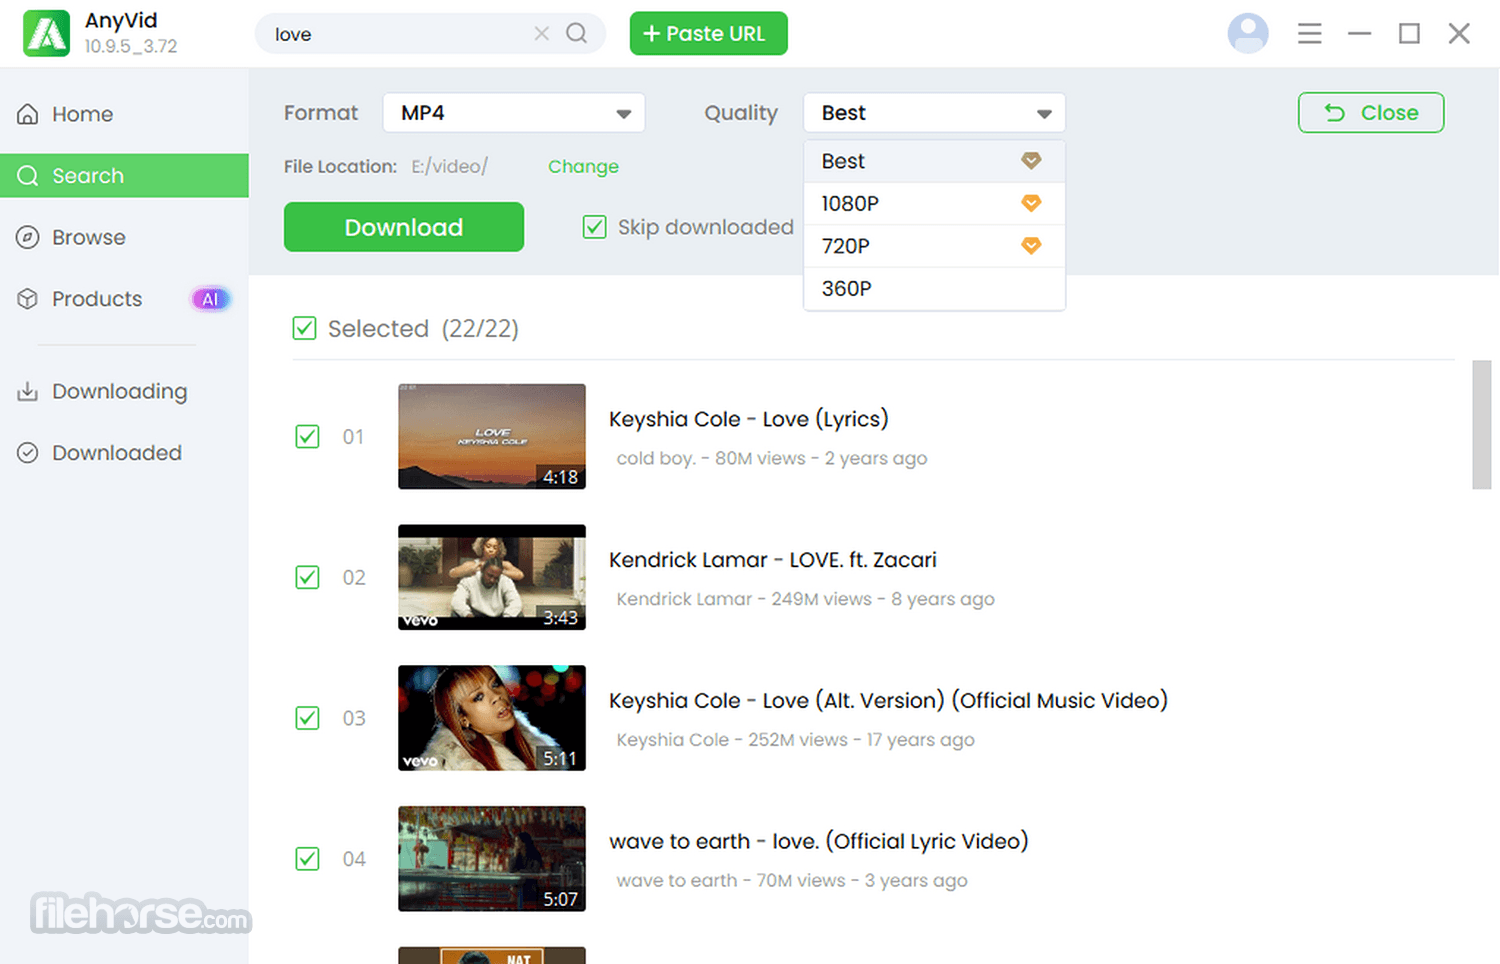This screenshot has width=1500, height=964.
Task: Click the Home house icon in sidebar
Action: point(28,114)
